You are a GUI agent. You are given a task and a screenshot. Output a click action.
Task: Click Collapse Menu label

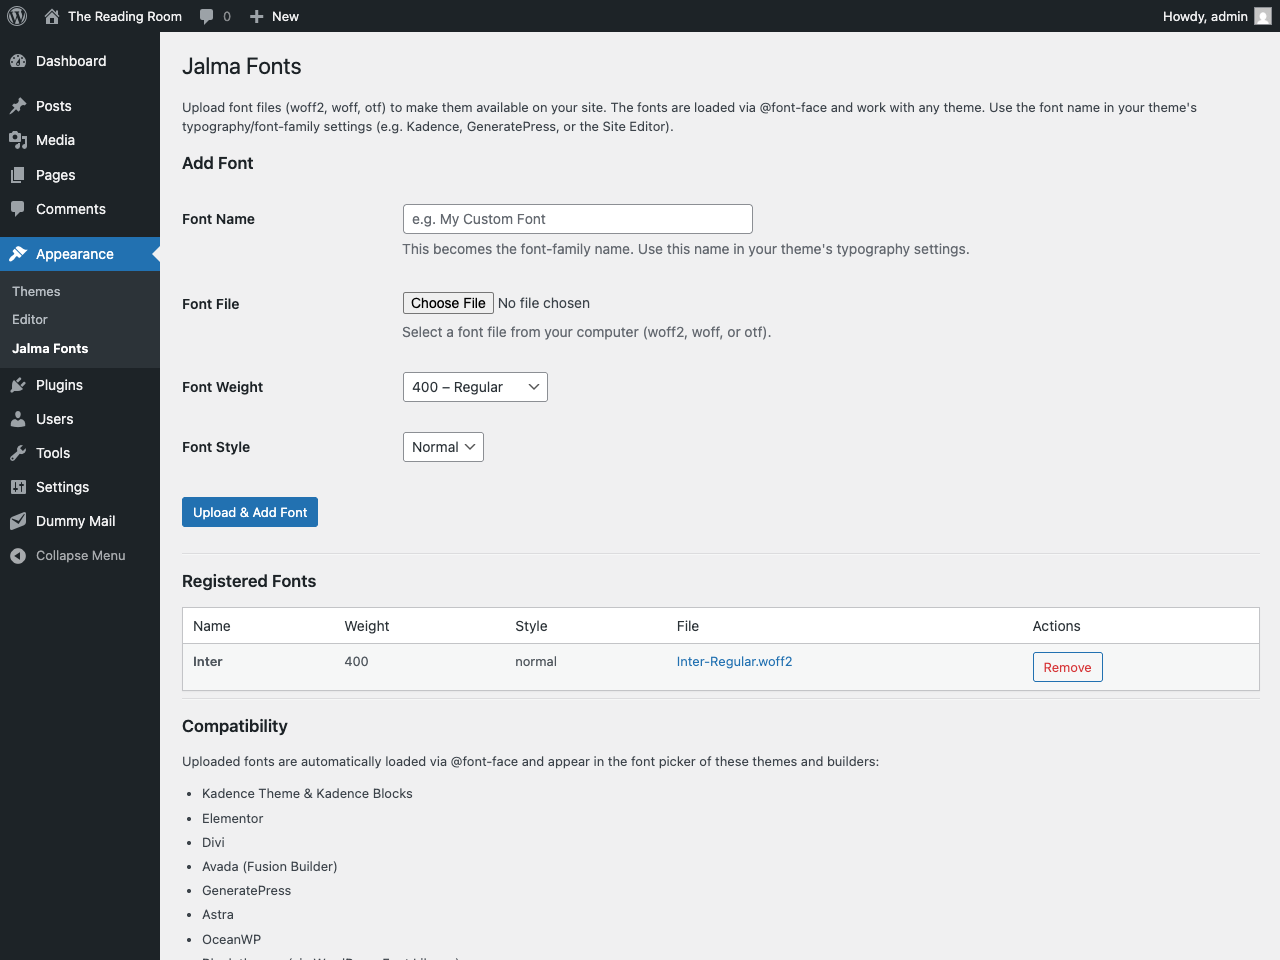pos(81,556)
